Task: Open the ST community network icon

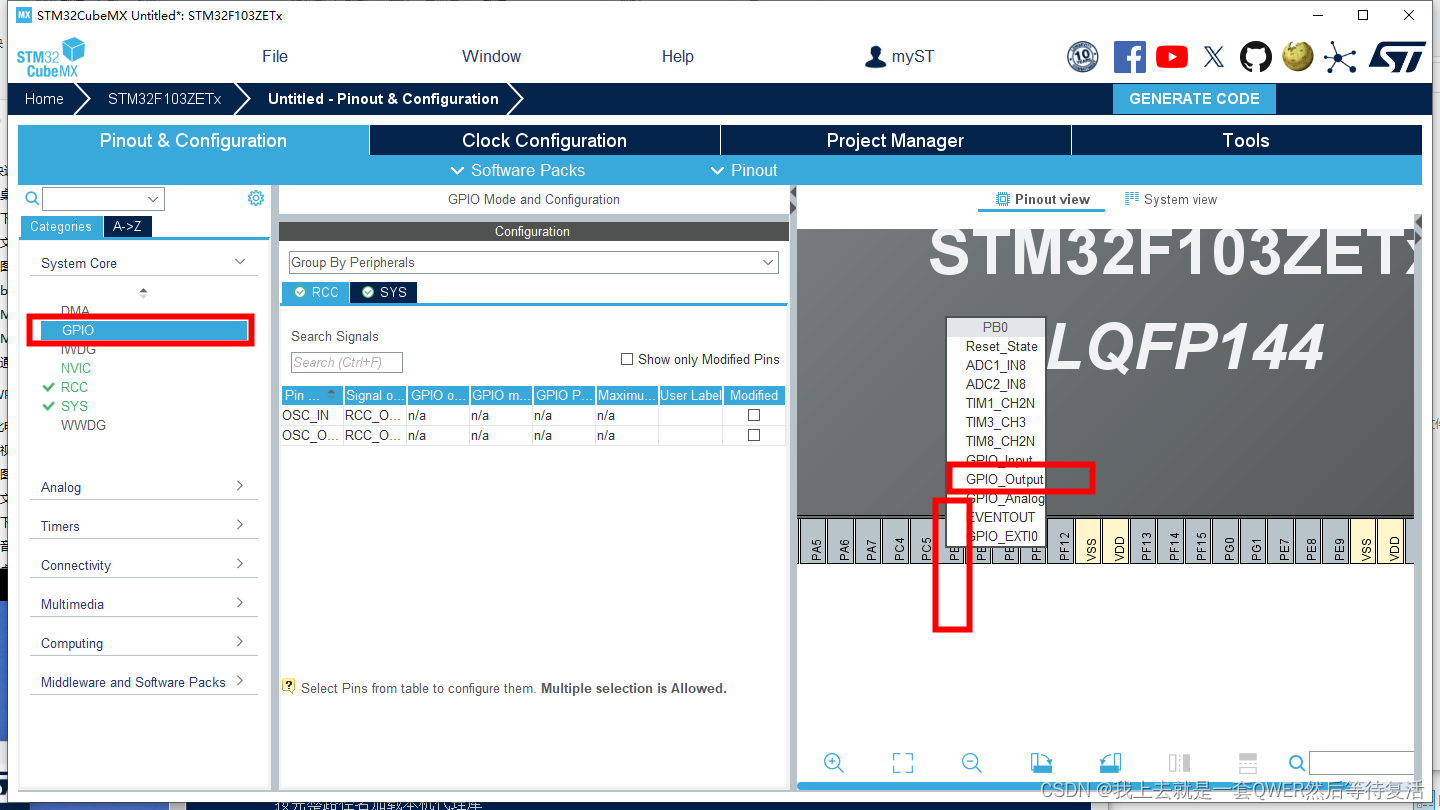Action: coord(1340,57)
